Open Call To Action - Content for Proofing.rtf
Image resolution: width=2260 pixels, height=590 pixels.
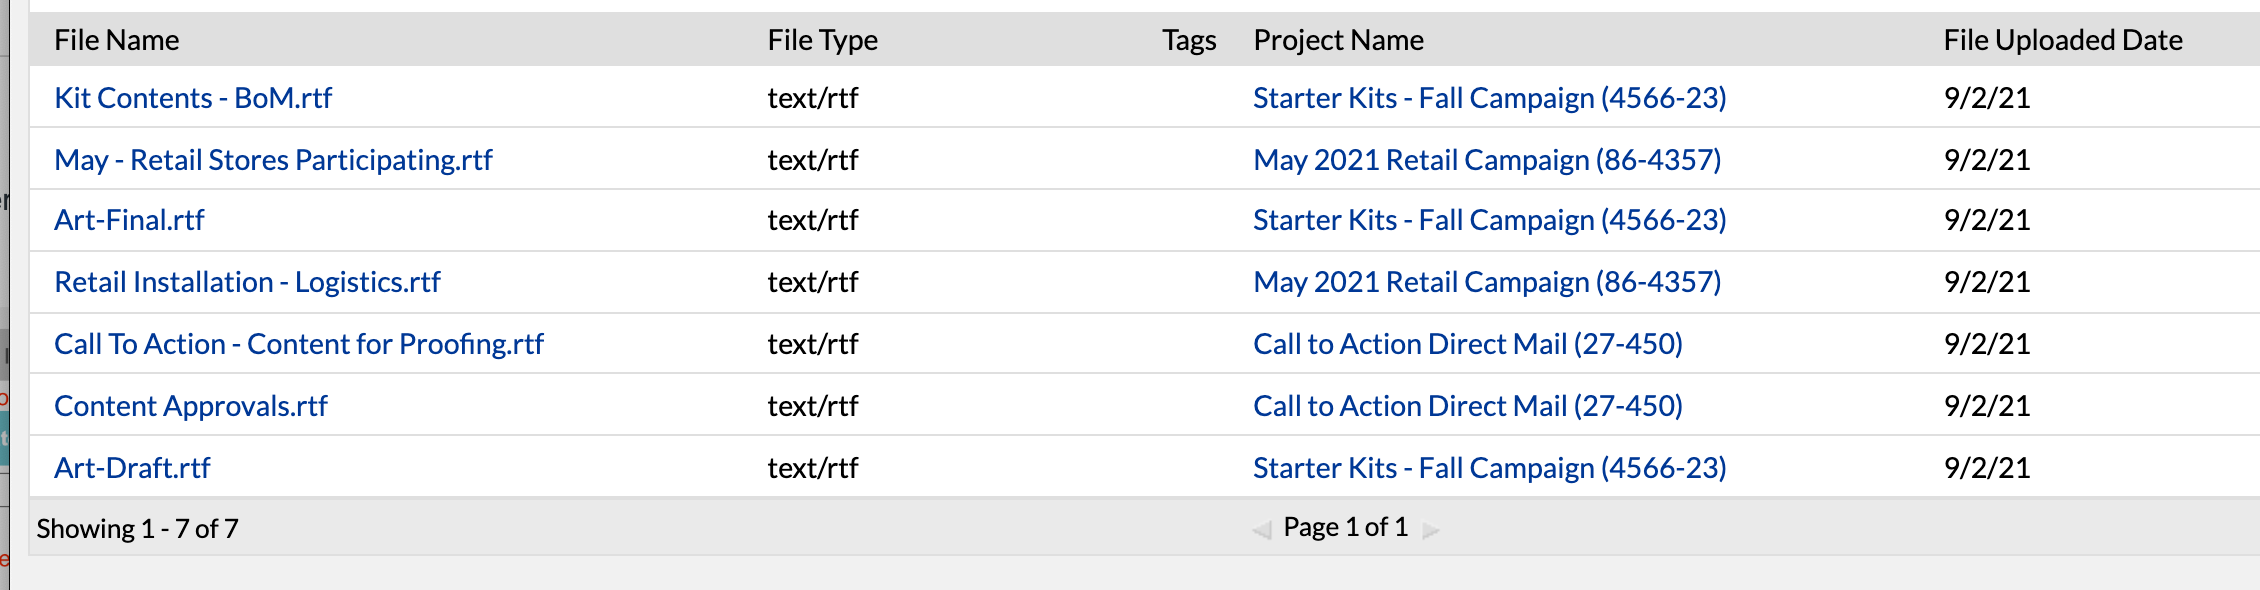(299, 344)
